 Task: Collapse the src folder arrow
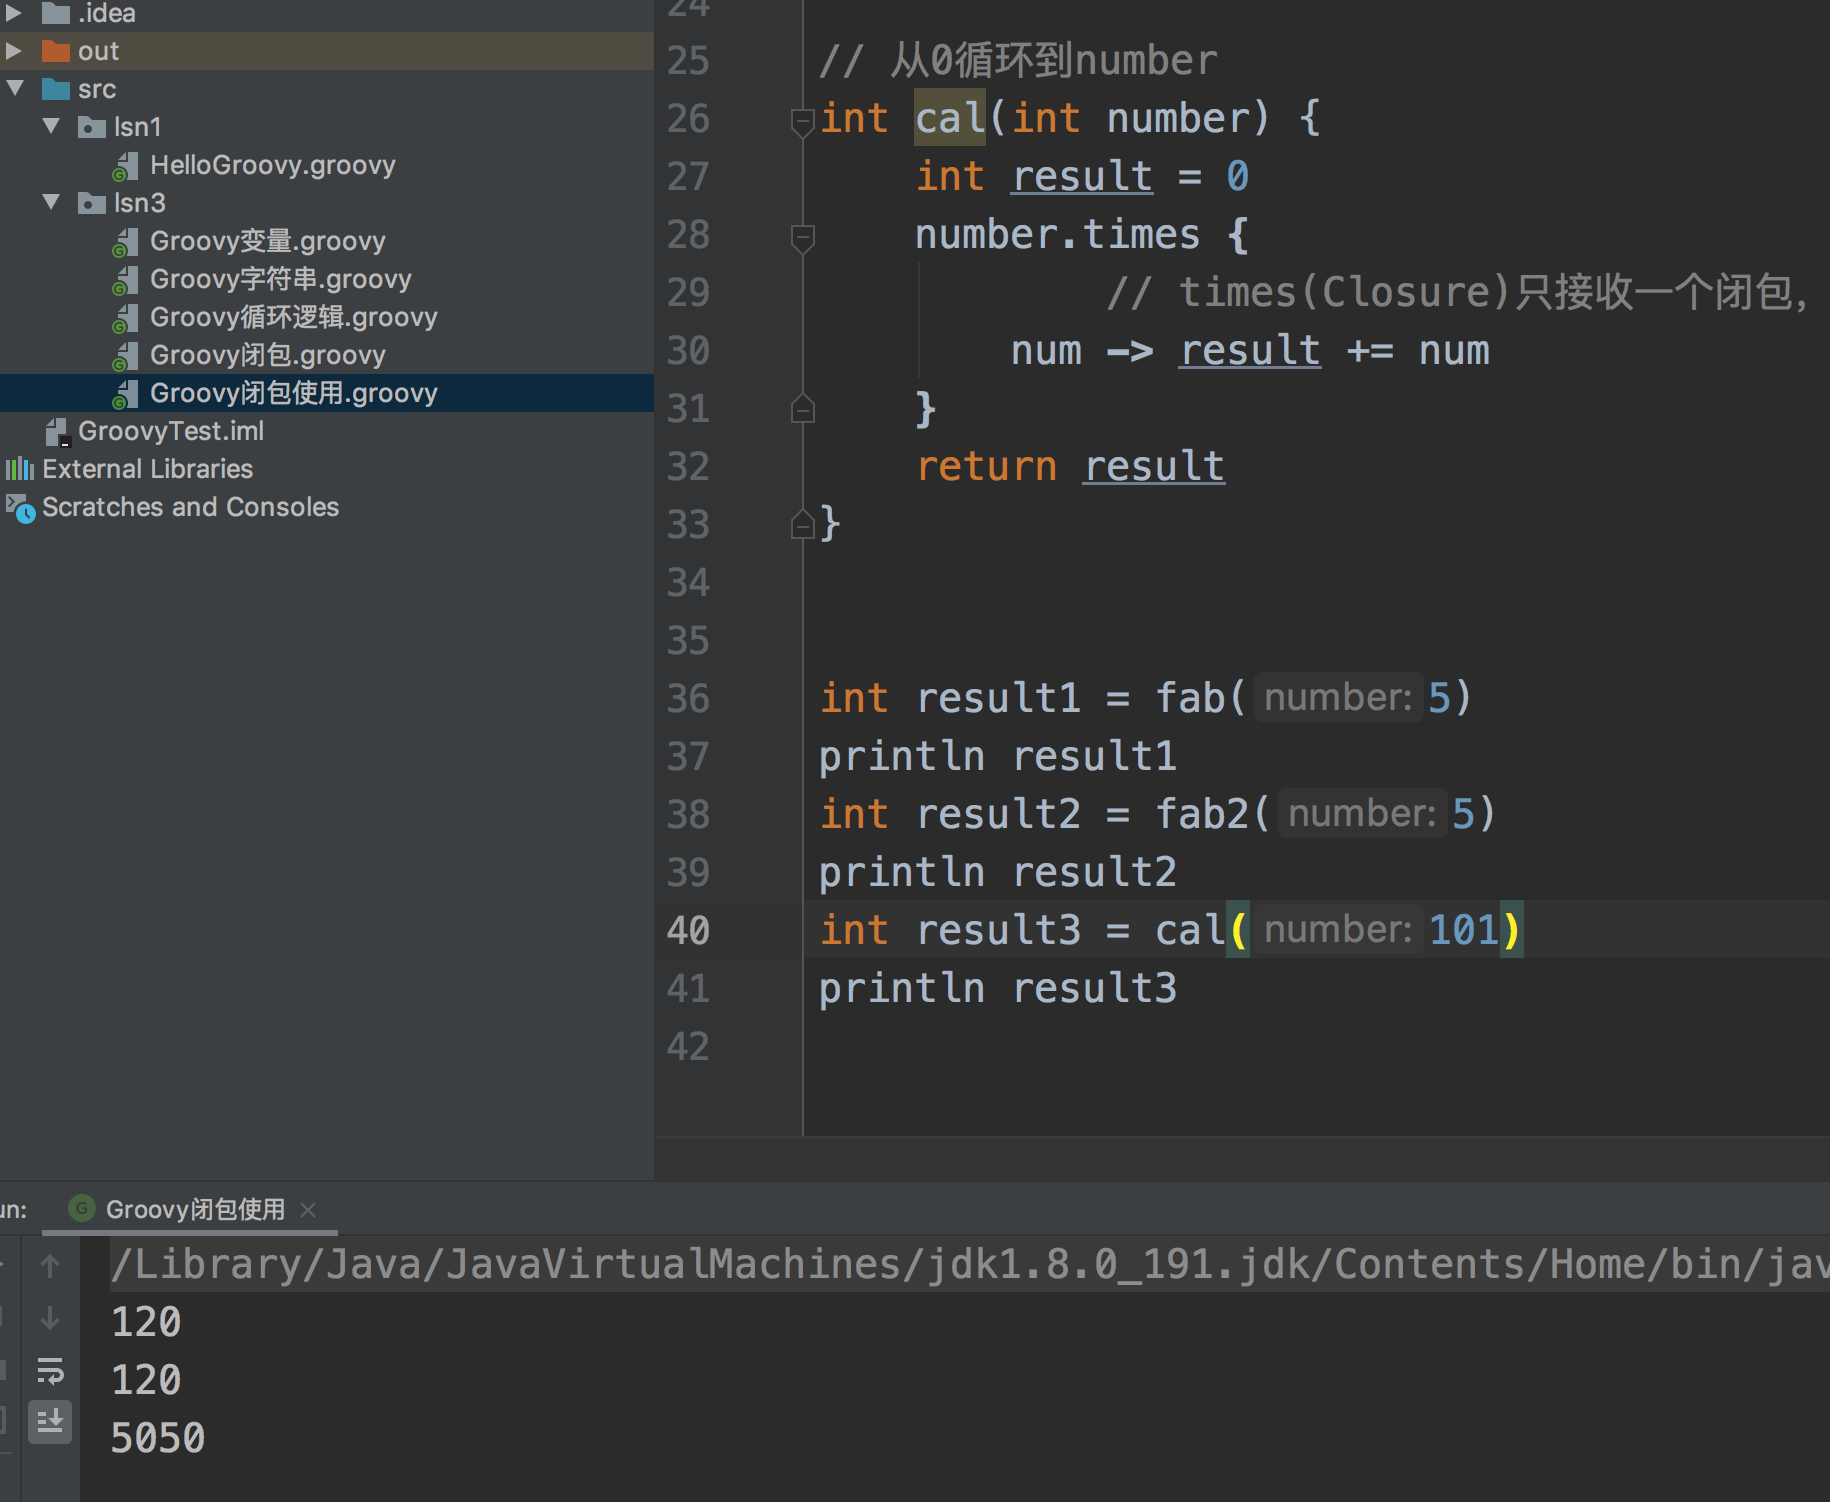pyautogui.click(x=15, y=89)
